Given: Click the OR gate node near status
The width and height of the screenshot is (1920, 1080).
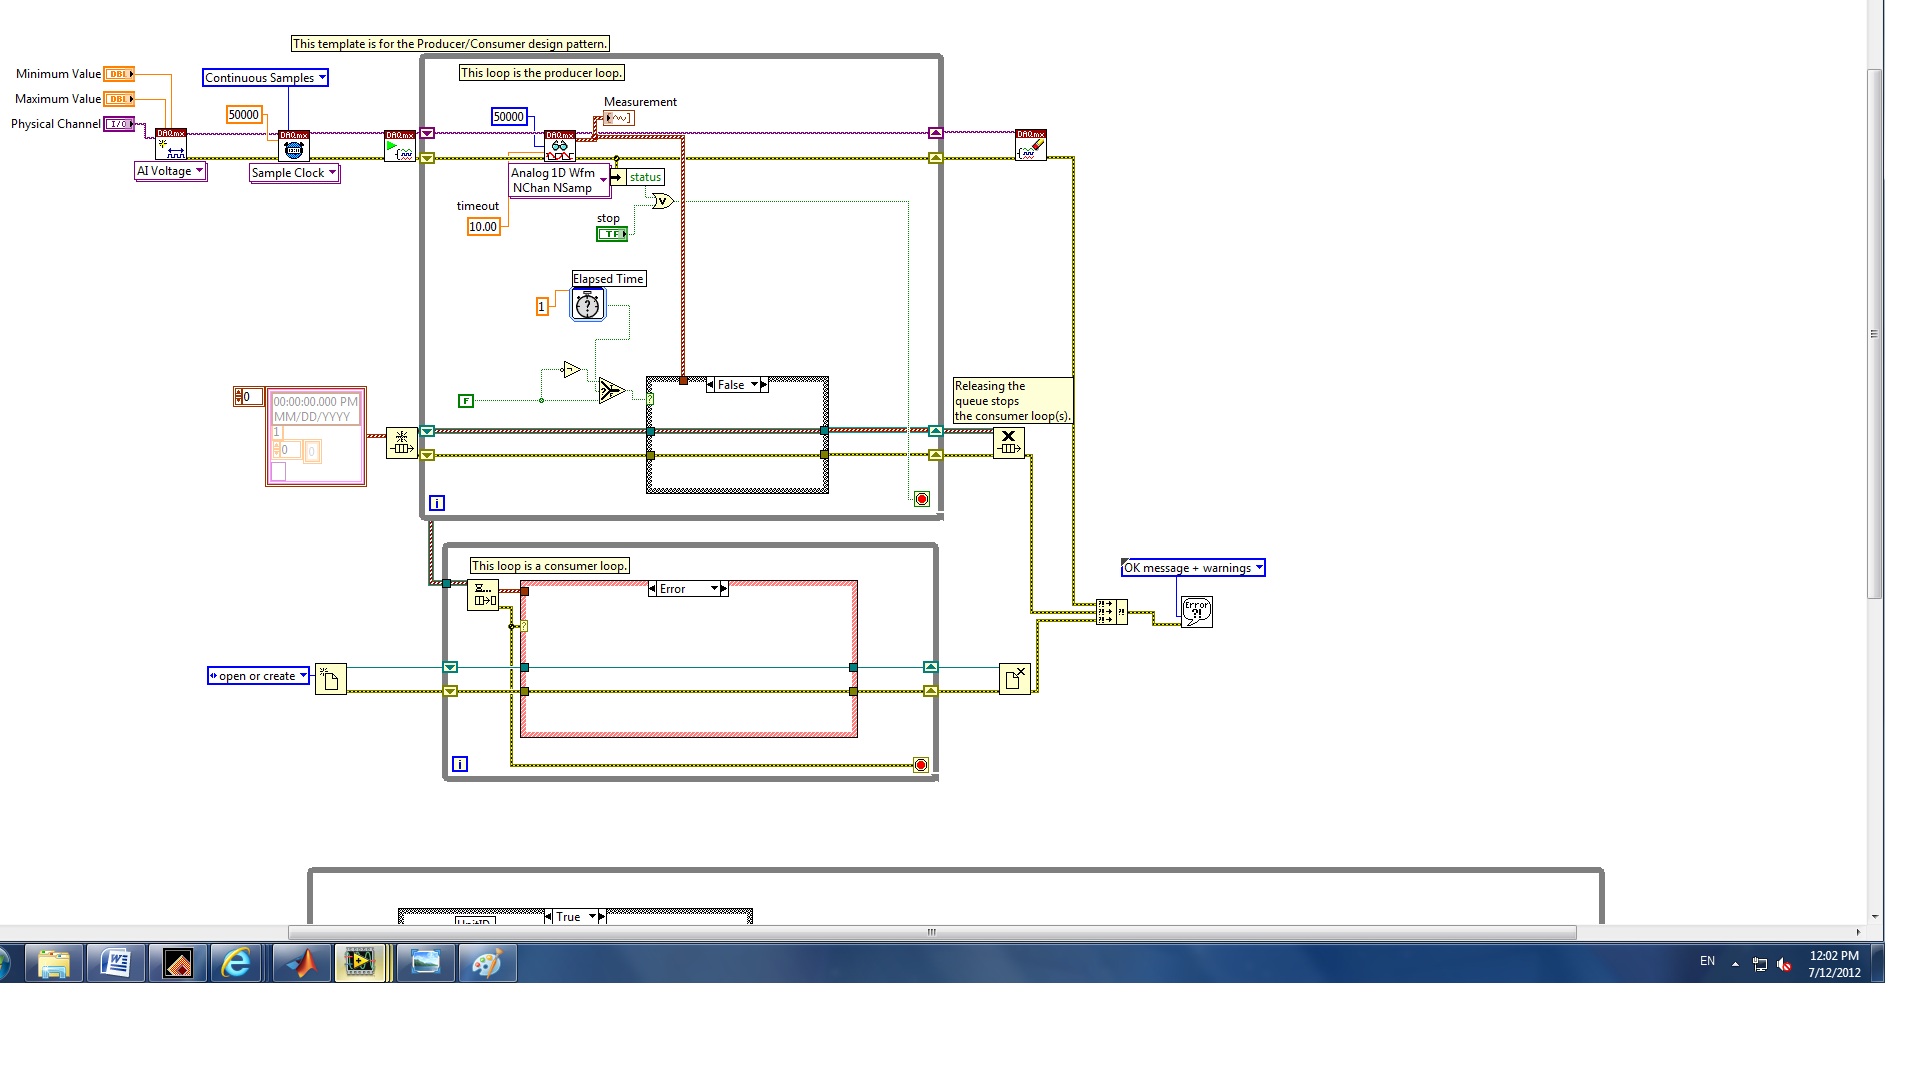Looking at the screenshot, I should (x=663, y=201).
